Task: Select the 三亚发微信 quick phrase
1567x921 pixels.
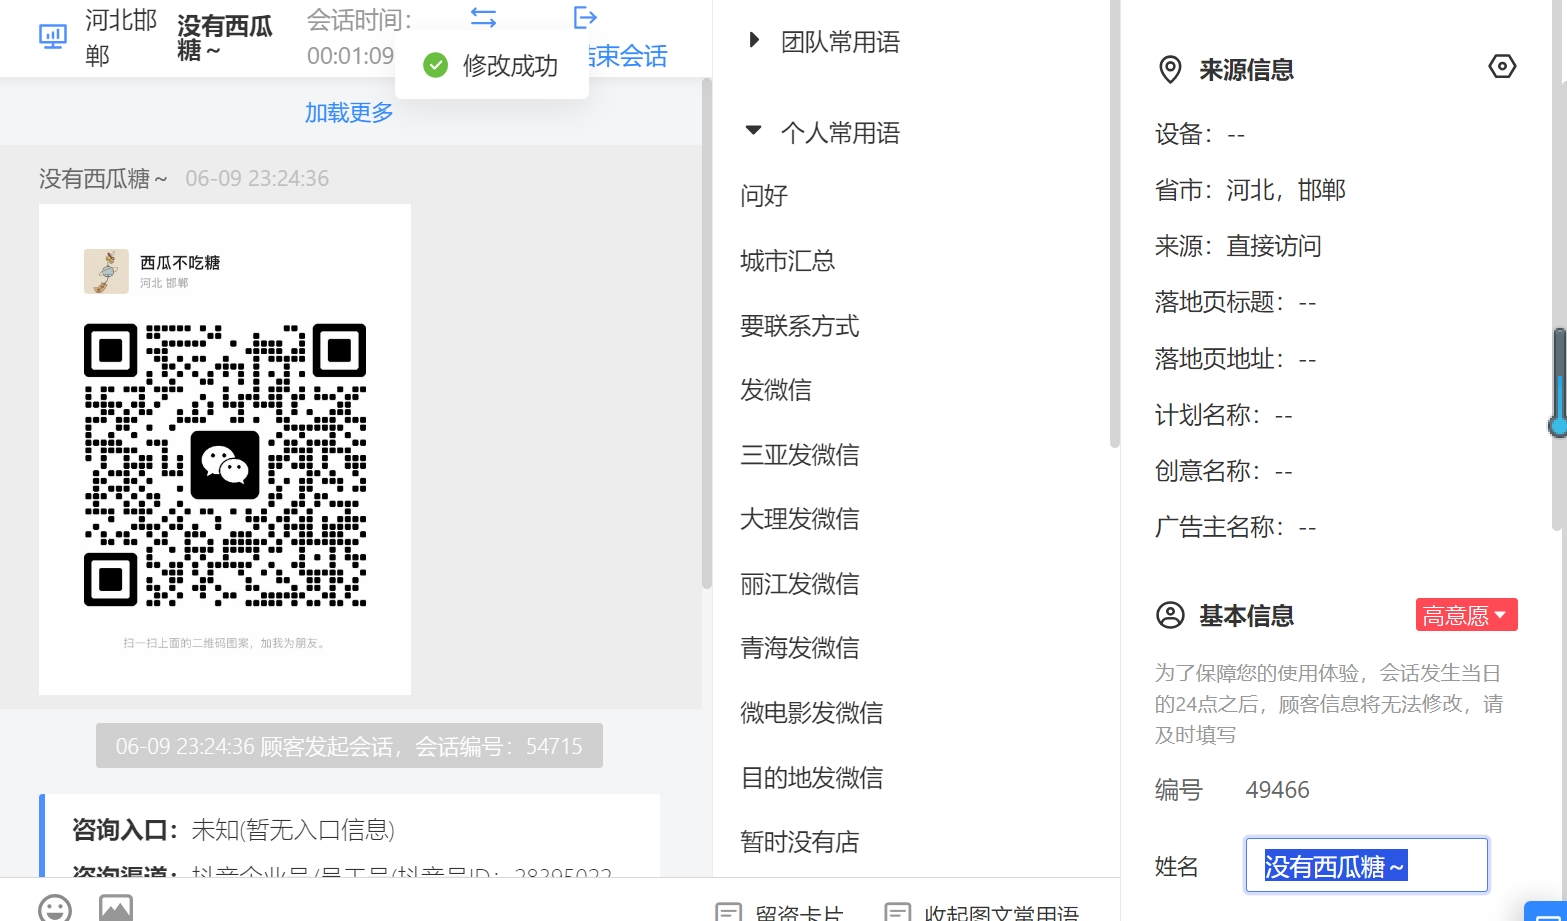Action: [799, 455]
